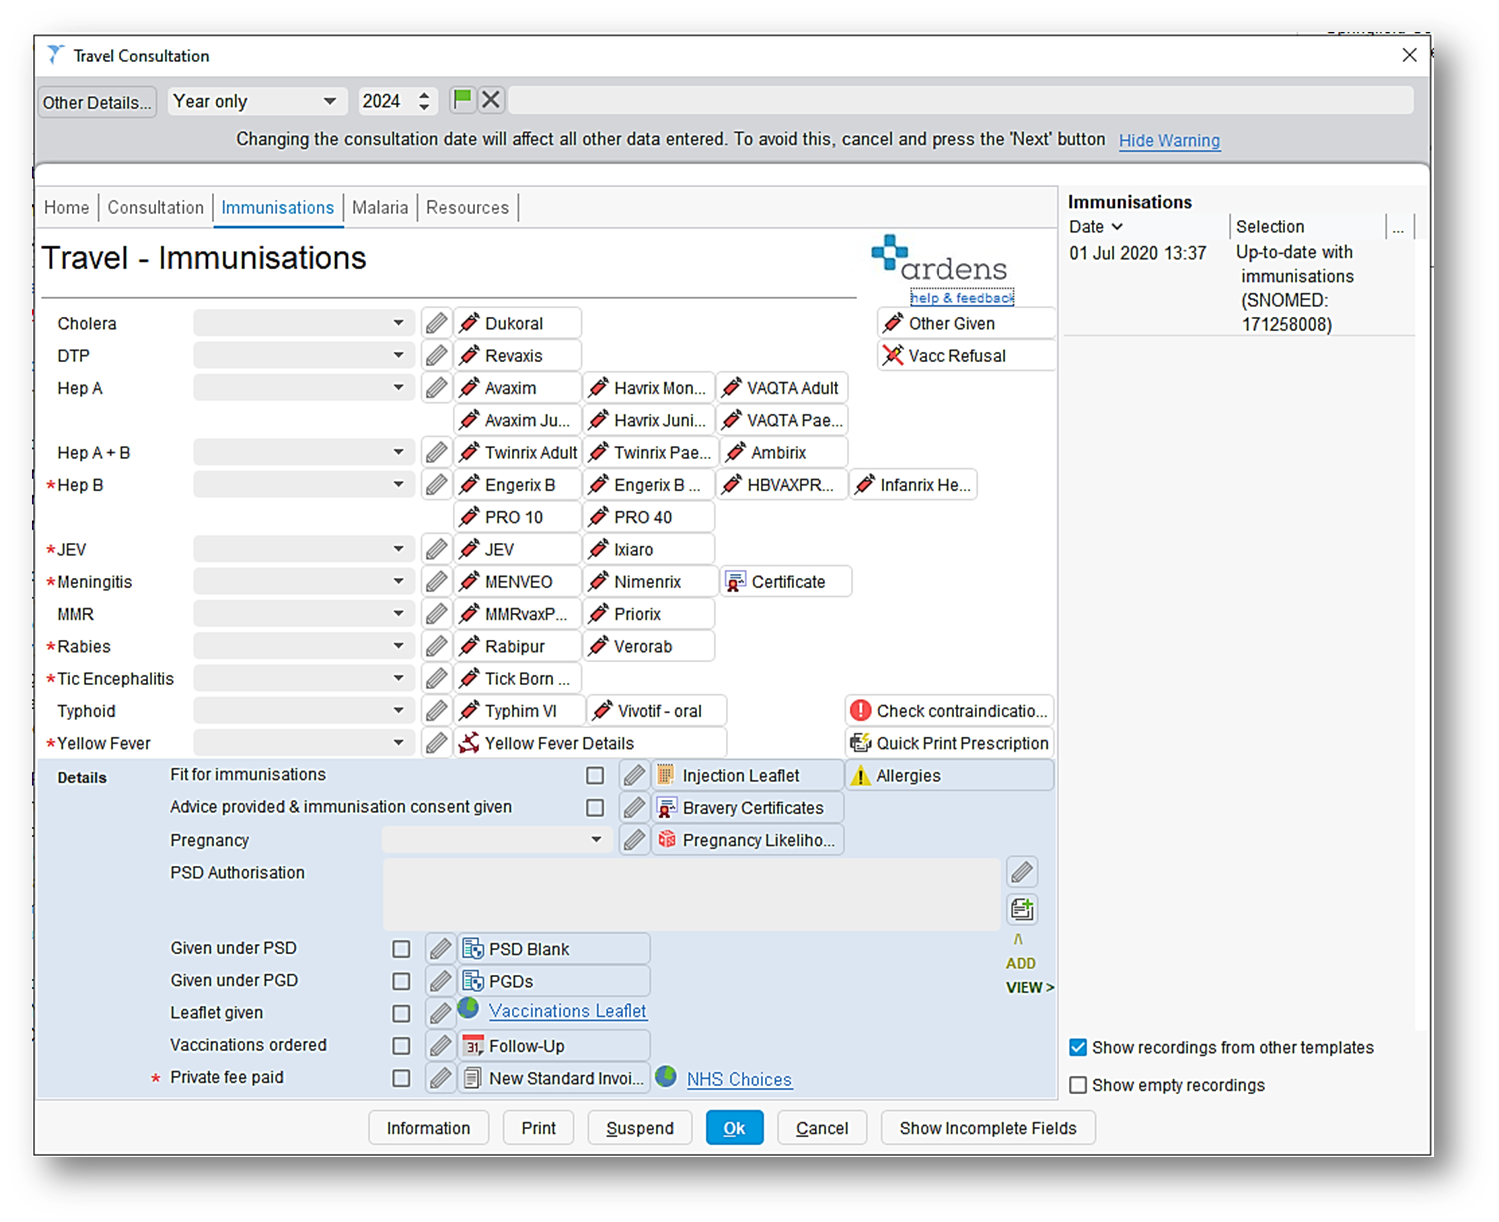Select Immunisations tab
1499x1222 pixels.
click(277, 207)
